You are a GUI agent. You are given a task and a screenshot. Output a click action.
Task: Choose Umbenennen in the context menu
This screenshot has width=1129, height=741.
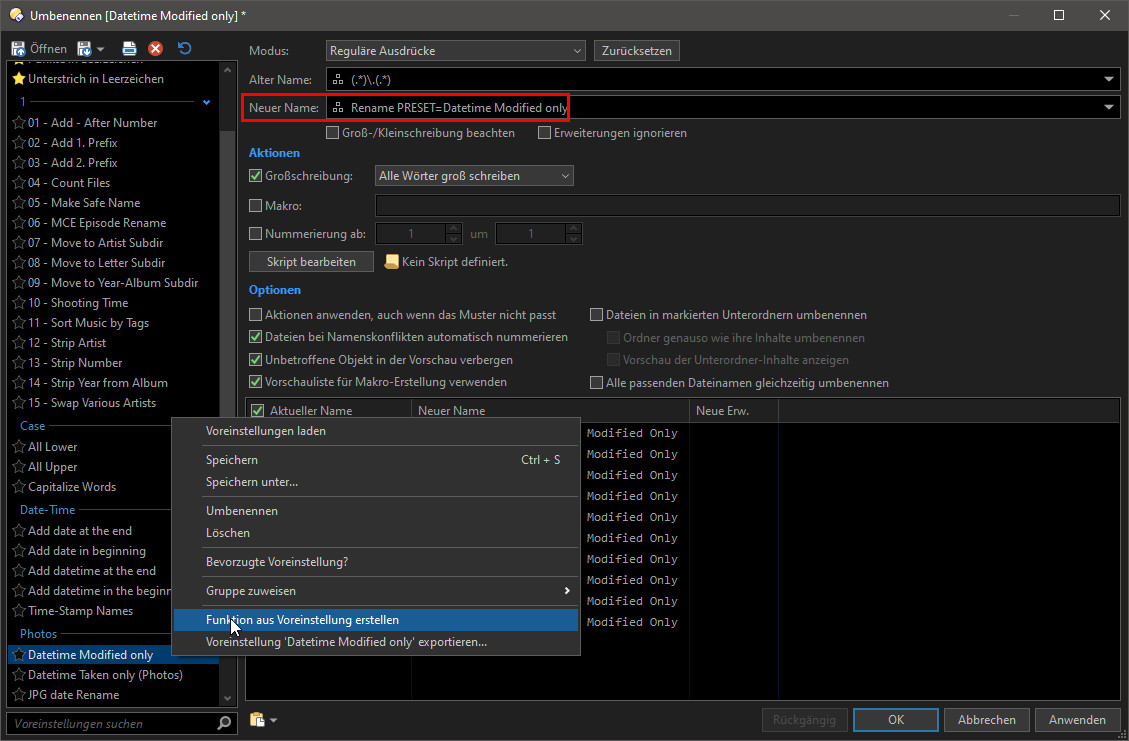(x=376, y=511)
